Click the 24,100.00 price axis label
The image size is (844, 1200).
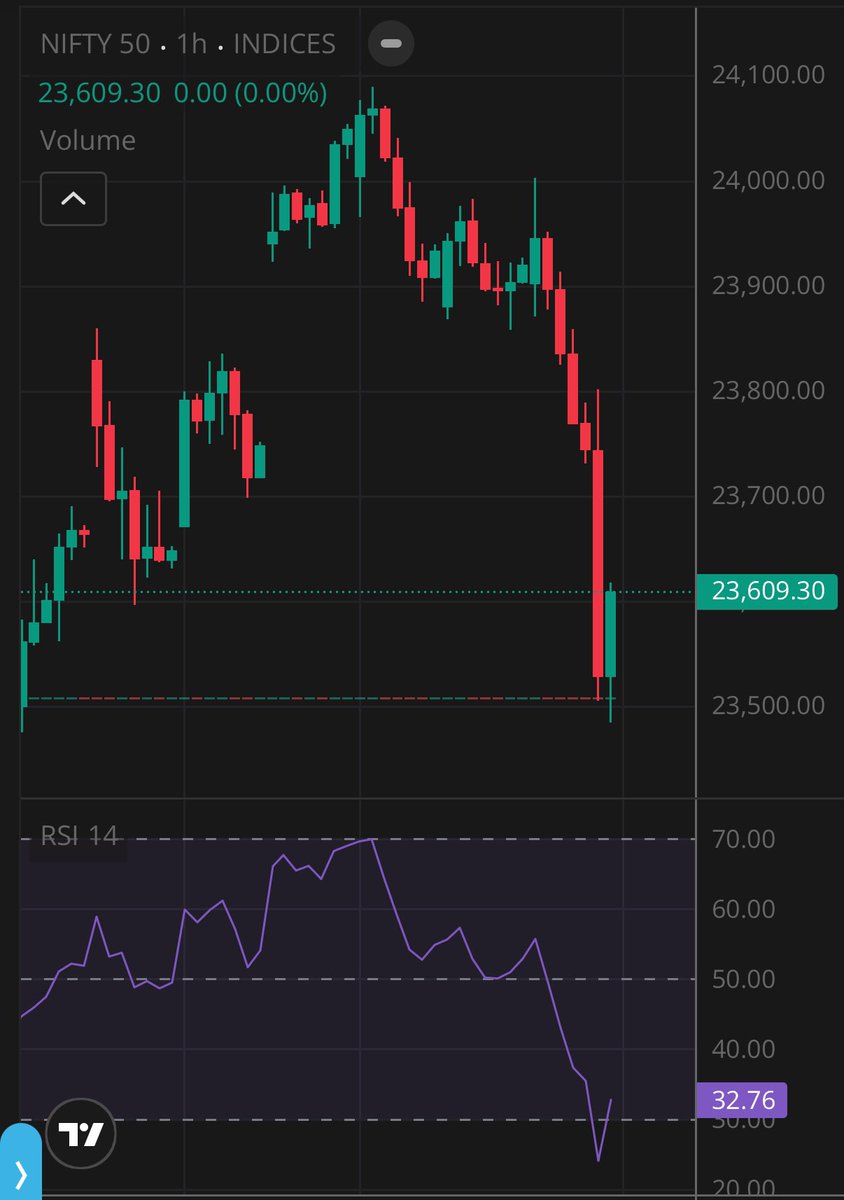click(768, 75)
